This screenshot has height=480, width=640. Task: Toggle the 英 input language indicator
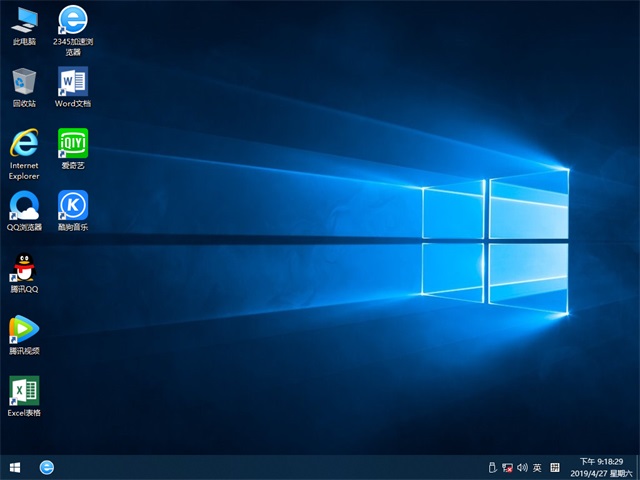click(x=537, y=467)
